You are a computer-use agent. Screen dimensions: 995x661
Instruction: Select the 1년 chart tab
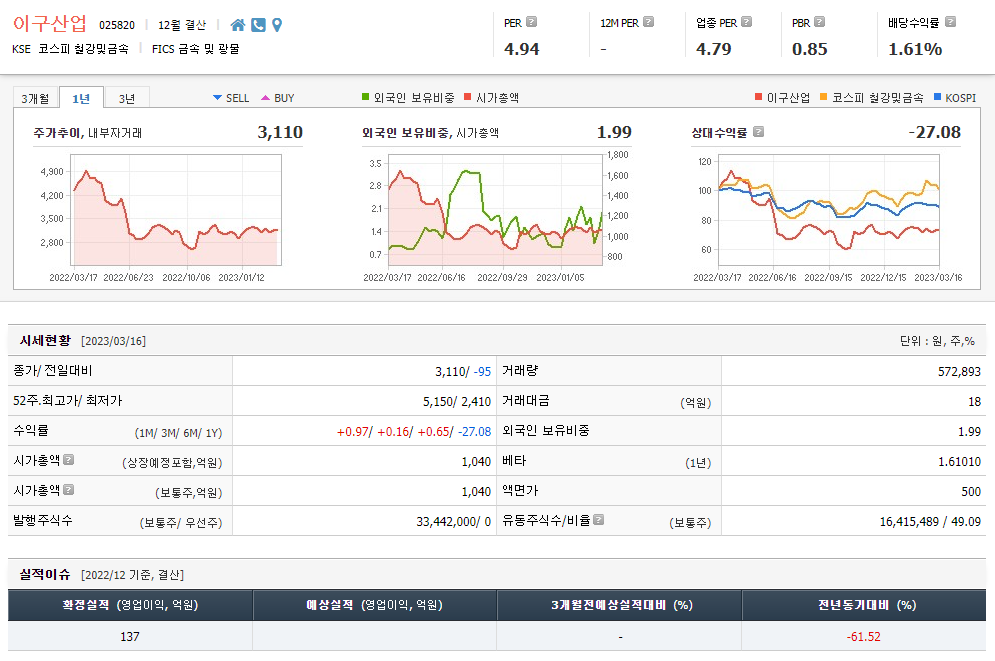pos(81,98)
